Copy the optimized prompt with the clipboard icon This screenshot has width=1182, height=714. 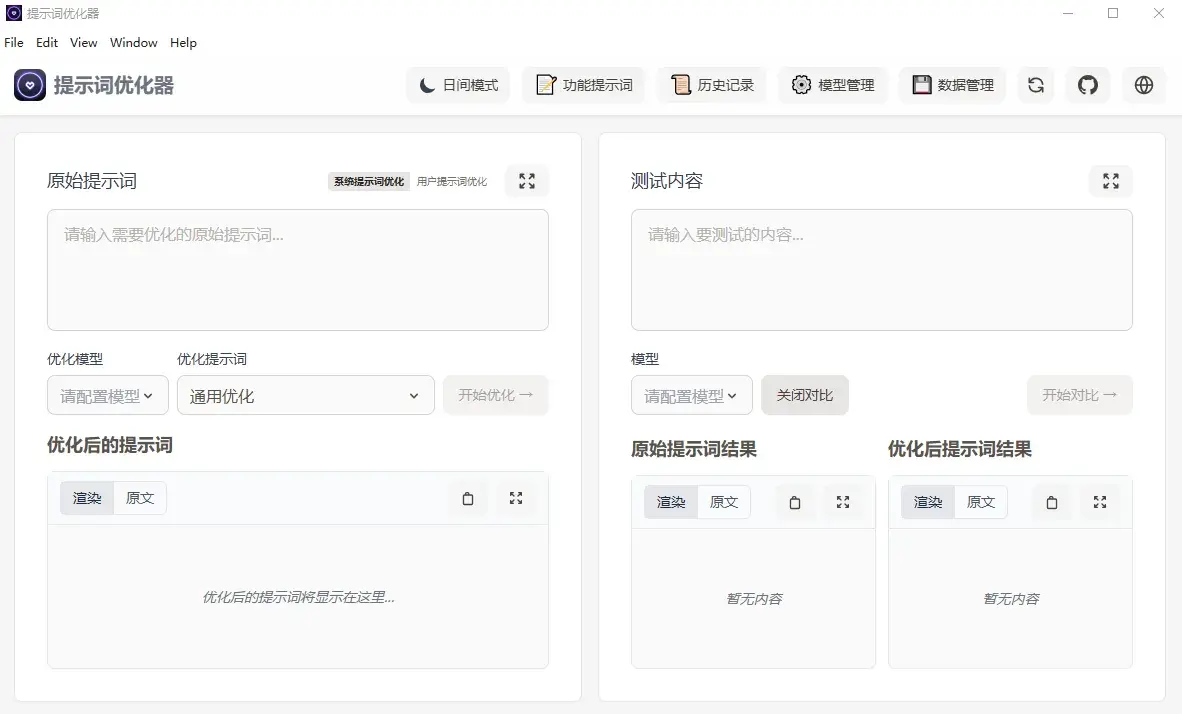click(467, 497)
